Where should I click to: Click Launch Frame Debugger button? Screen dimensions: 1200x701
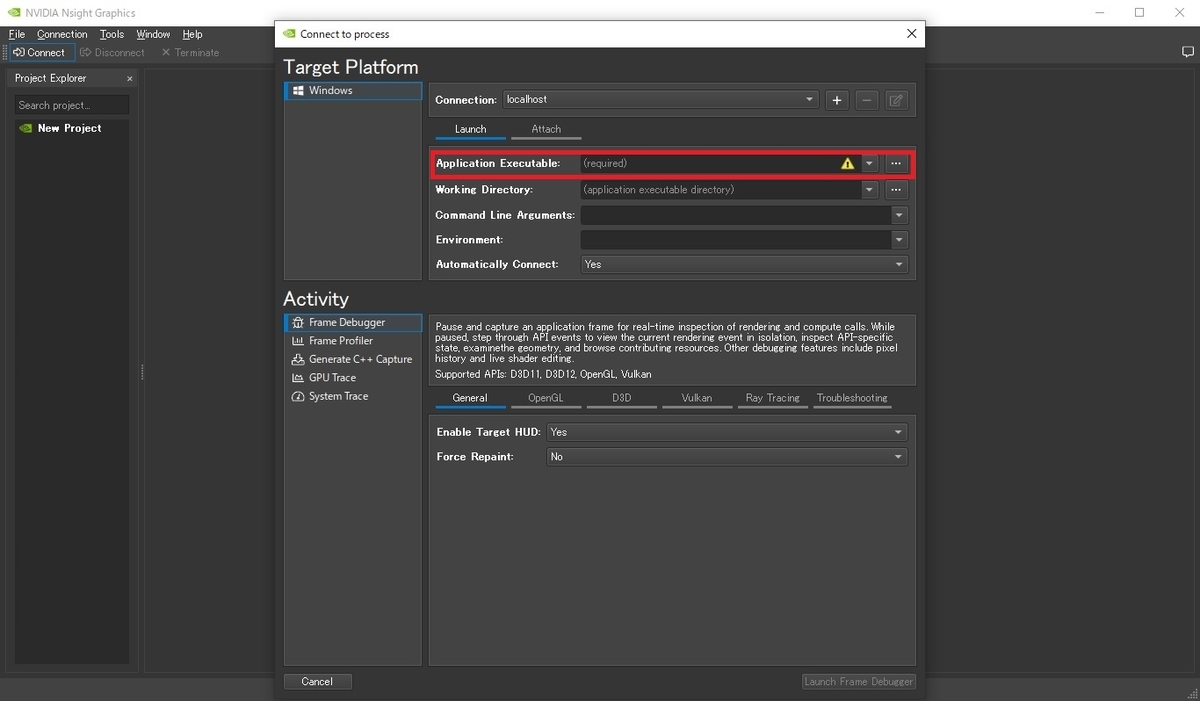[859, 681]
